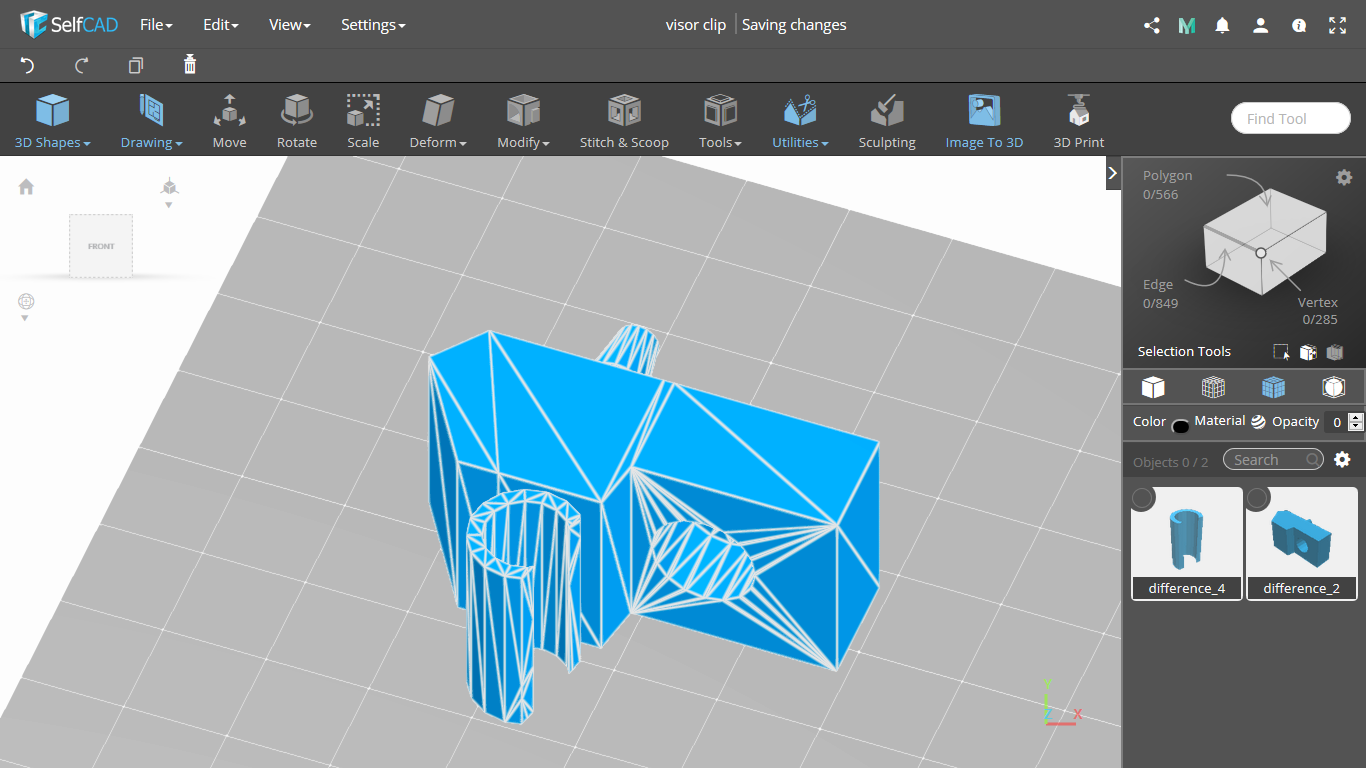This screenshot has width=1366, height=768.
Task: Select Edge selection mode label
Action: [1158, 285]
